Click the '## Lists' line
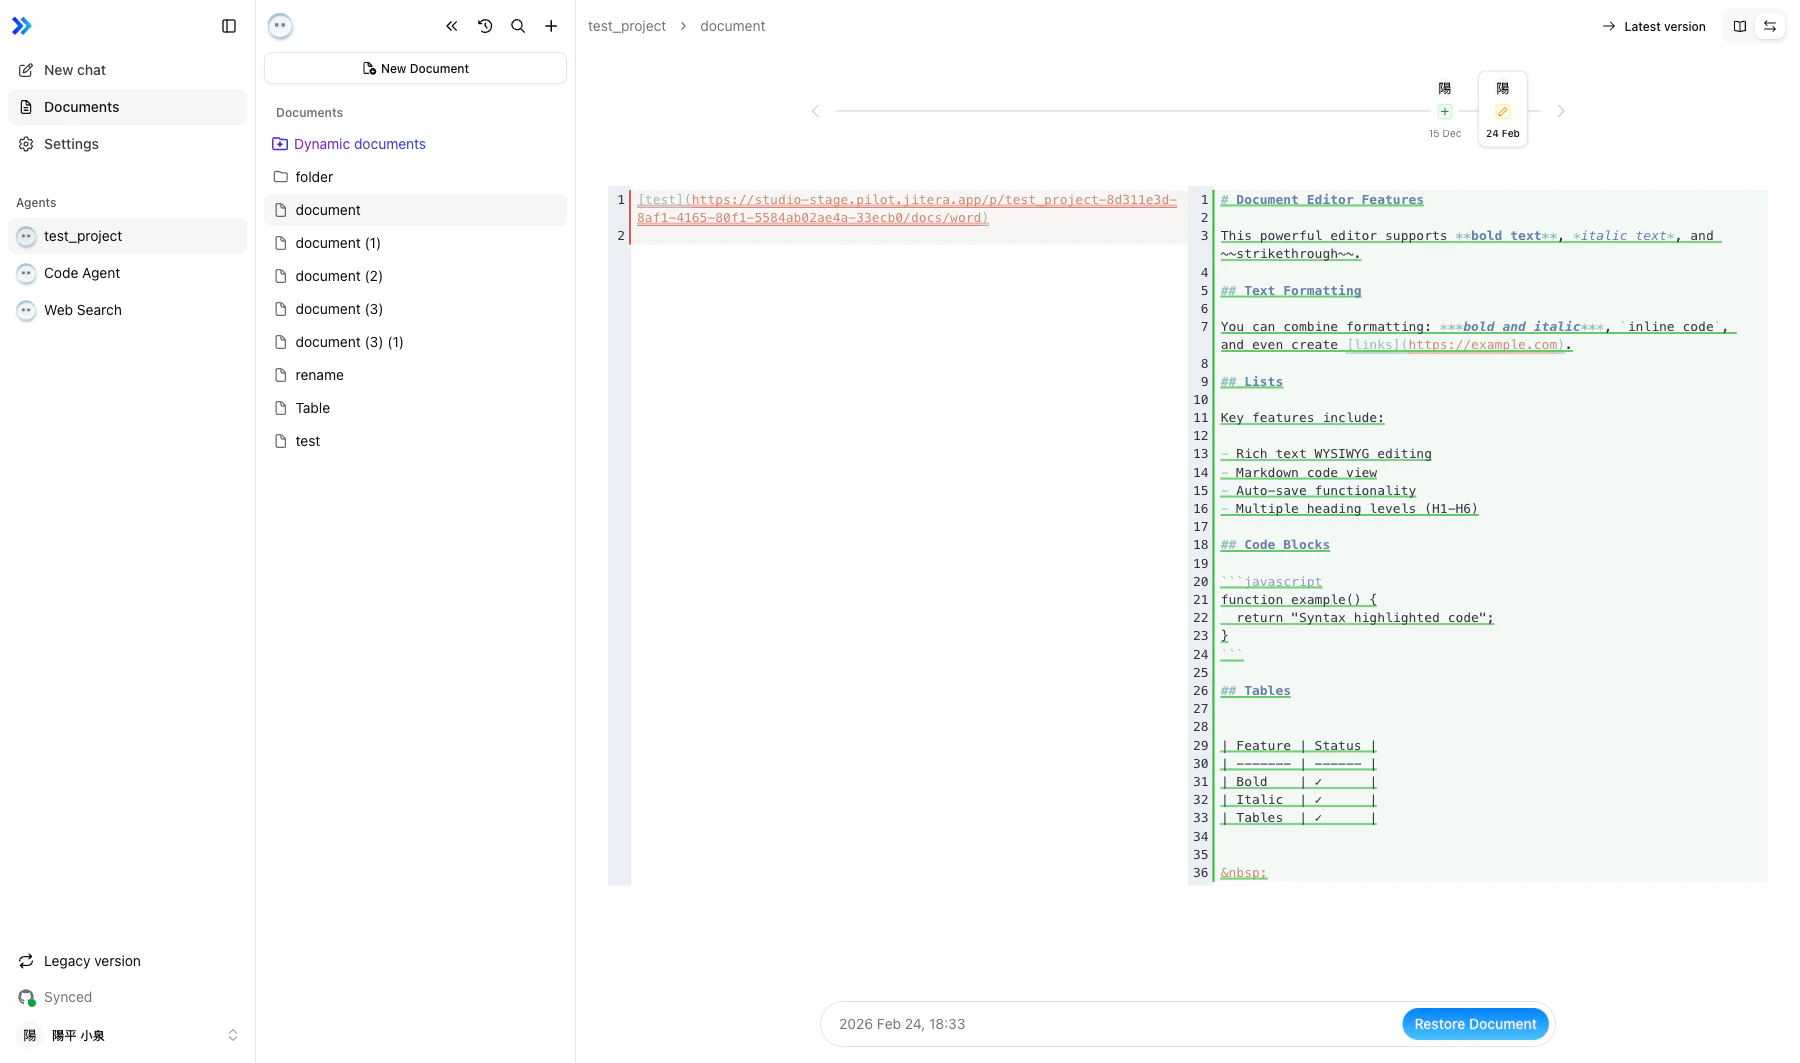The image size is (1800, 1063). pos(1251,382)
